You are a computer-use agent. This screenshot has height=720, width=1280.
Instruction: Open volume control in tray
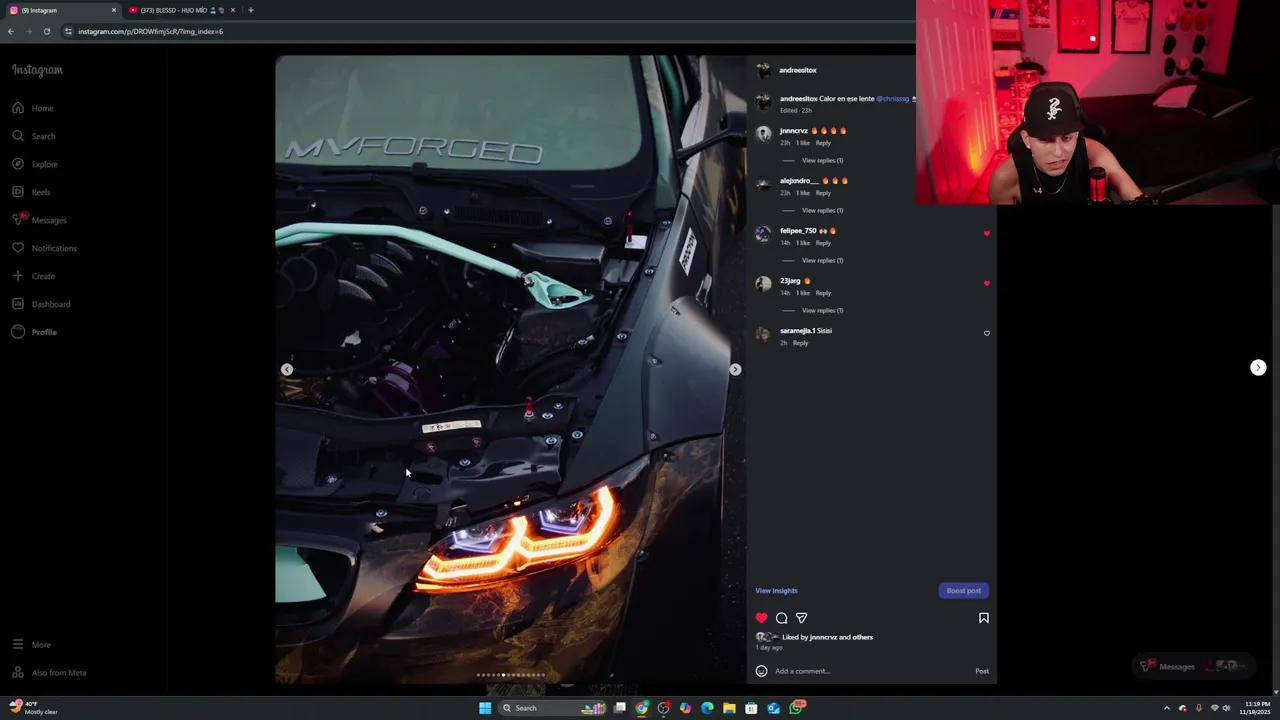[1226, 708]
